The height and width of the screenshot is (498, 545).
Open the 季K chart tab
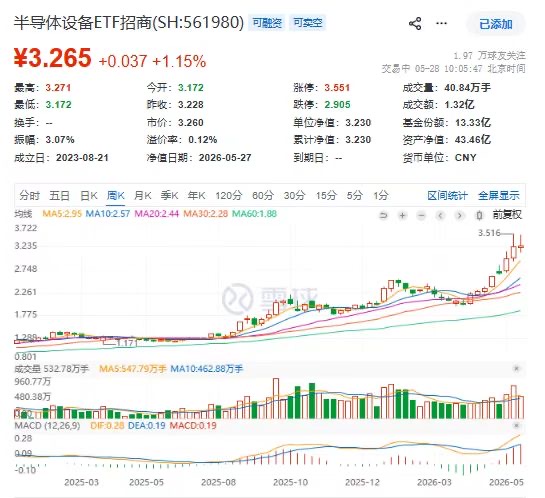coord(169,195)
